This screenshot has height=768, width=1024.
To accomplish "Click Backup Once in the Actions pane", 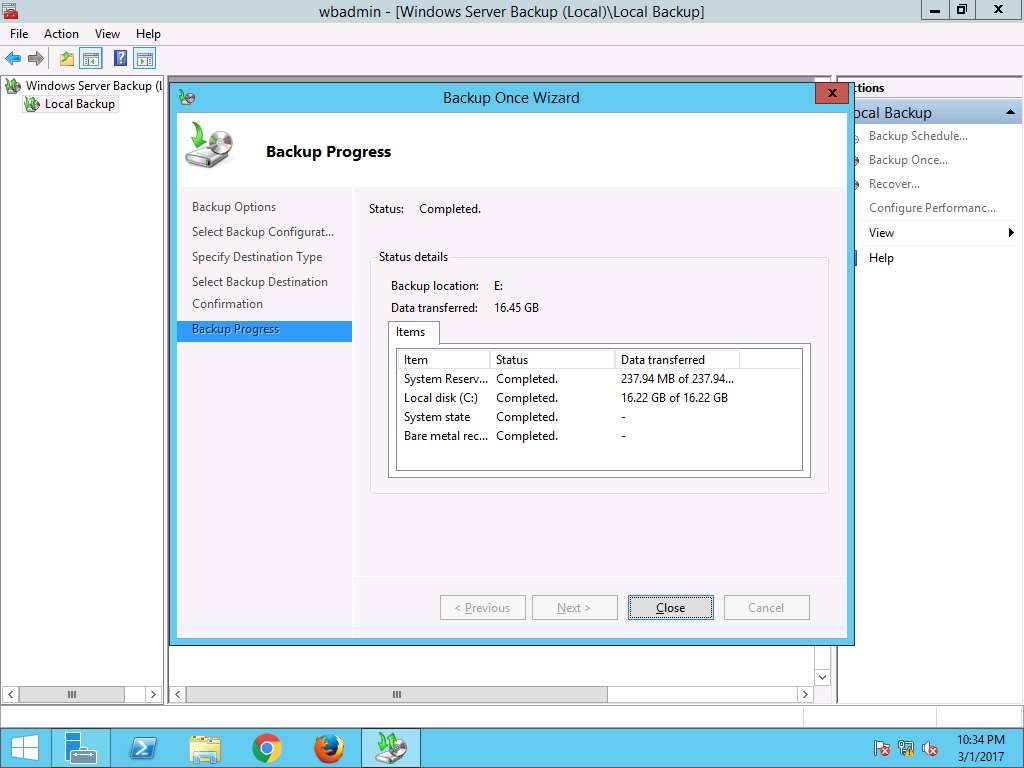I will (908, 160).
